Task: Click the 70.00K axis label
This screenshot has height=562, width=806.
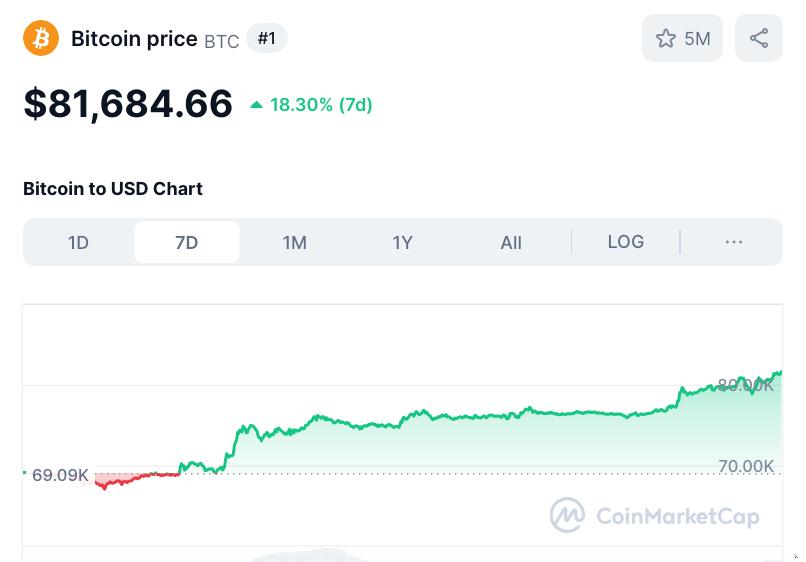Action: pos(746,466)
